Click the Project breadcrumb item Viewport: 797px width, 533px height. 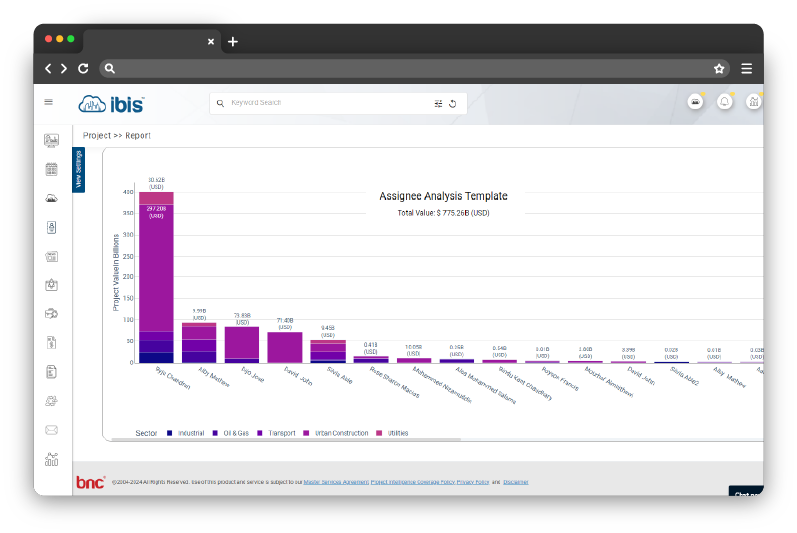pyautogui.click(x=97, y=135)
